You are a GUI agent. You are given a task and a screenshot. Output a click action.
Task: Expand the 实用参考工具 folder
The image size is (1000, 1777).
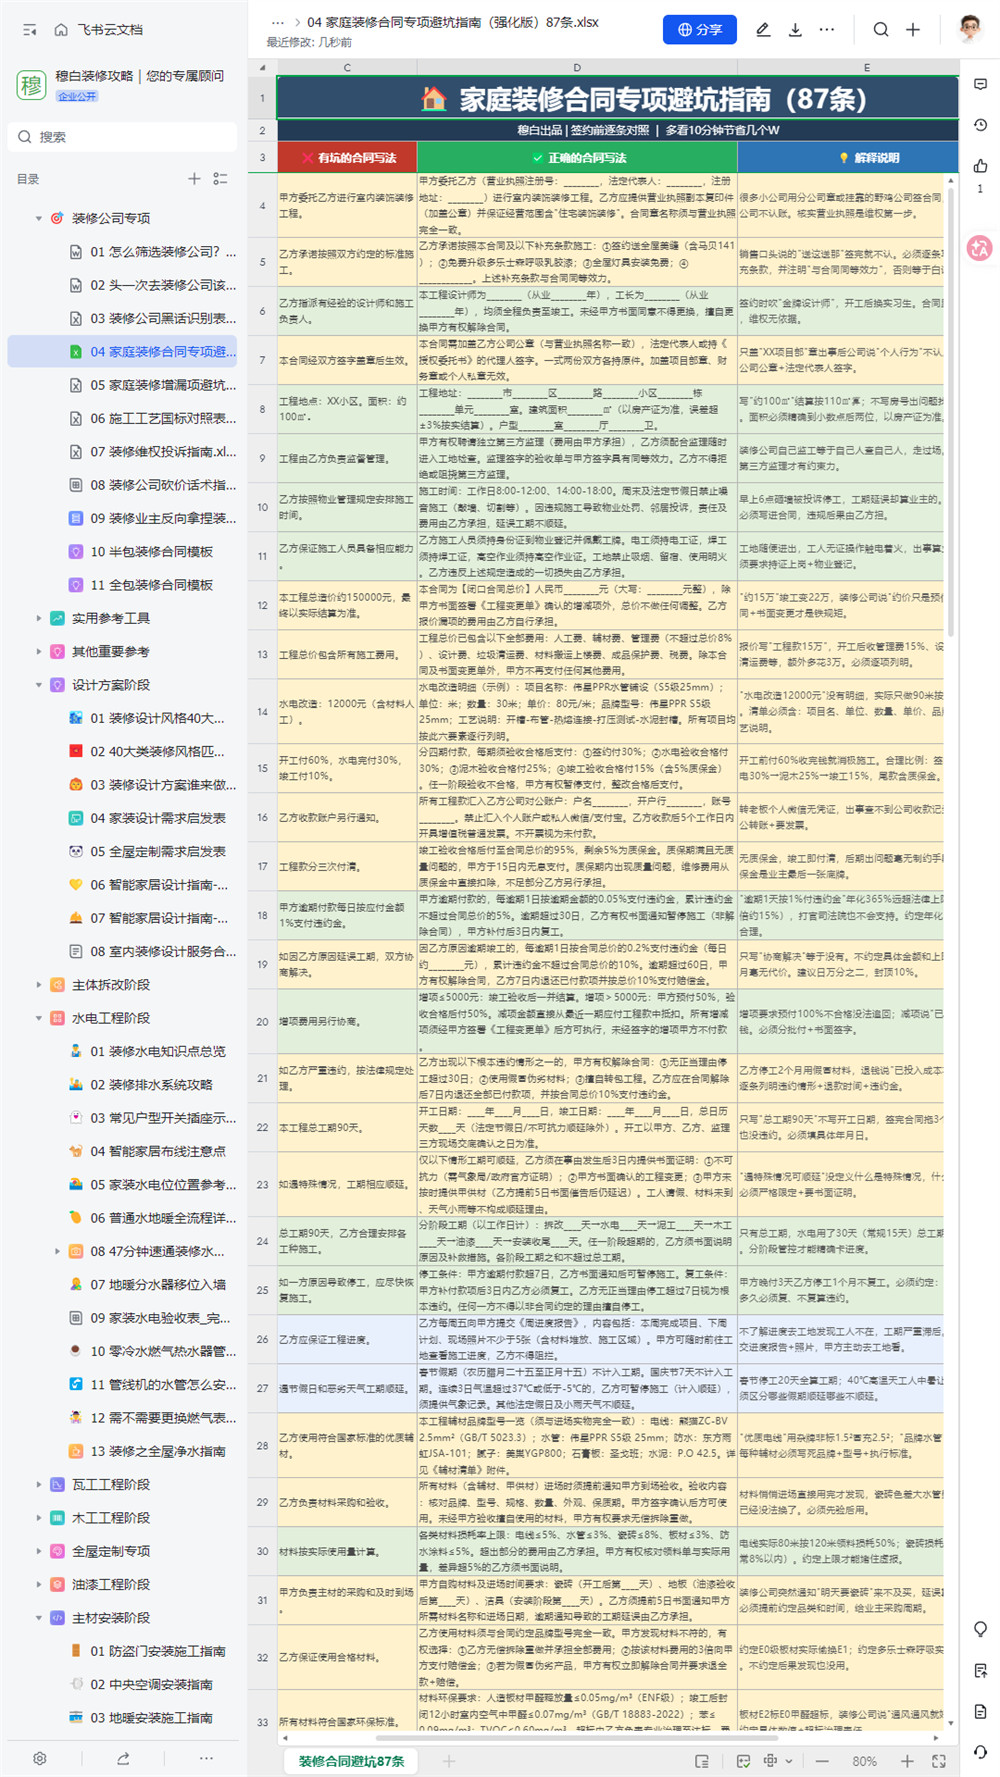coord(39,618)
